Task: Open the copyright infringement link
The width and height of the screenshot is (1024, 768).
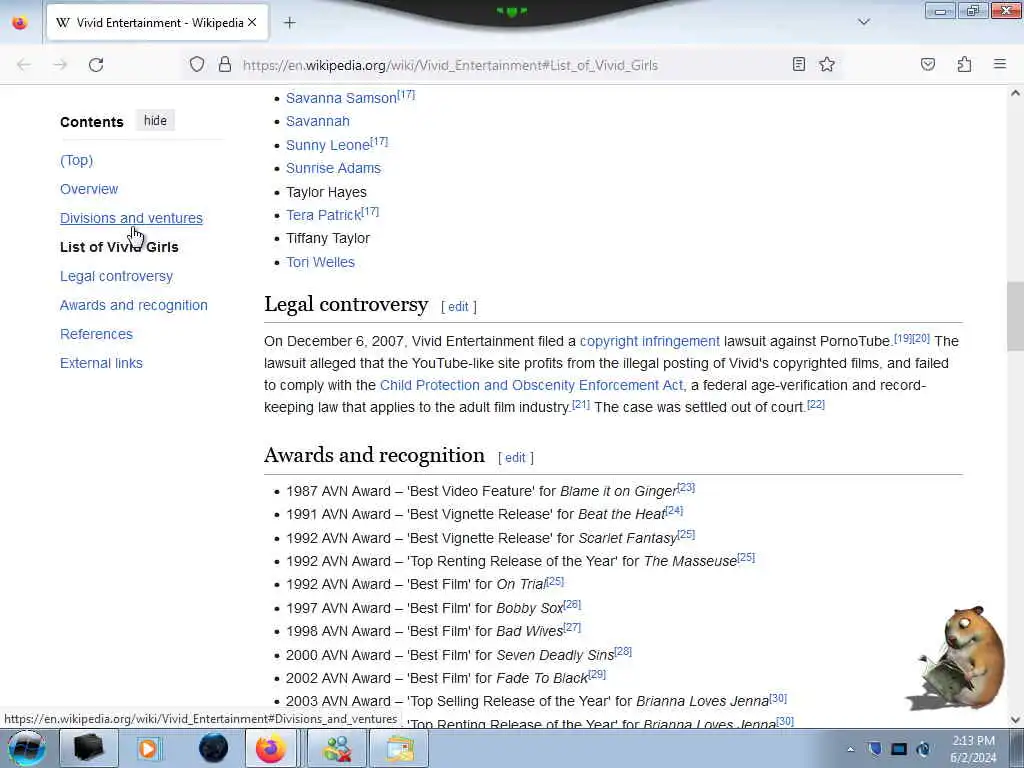Action: (650, 341)
